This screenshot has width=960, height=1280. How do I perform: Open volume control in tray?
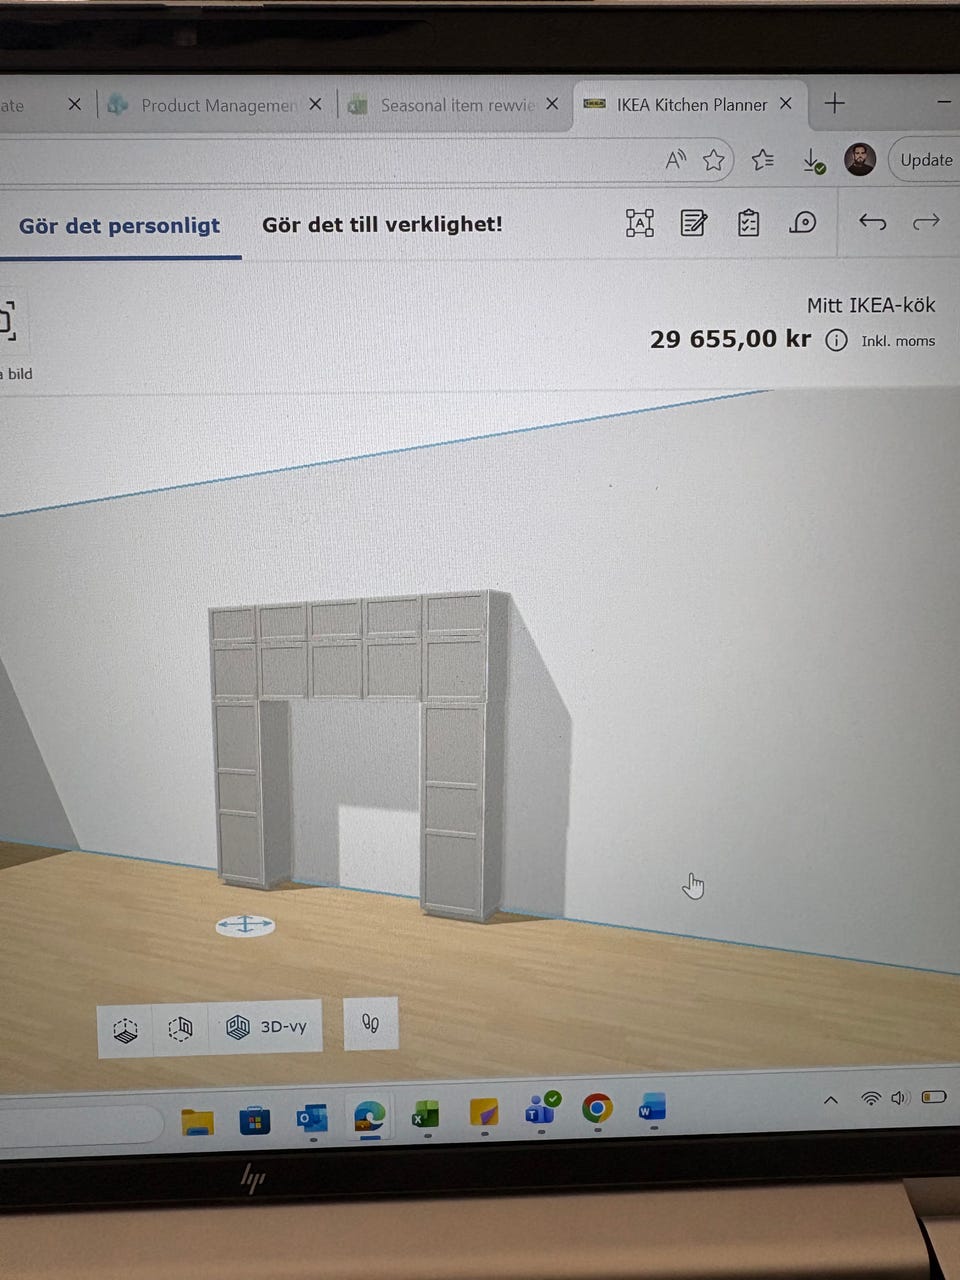[x=900, y=1098]
